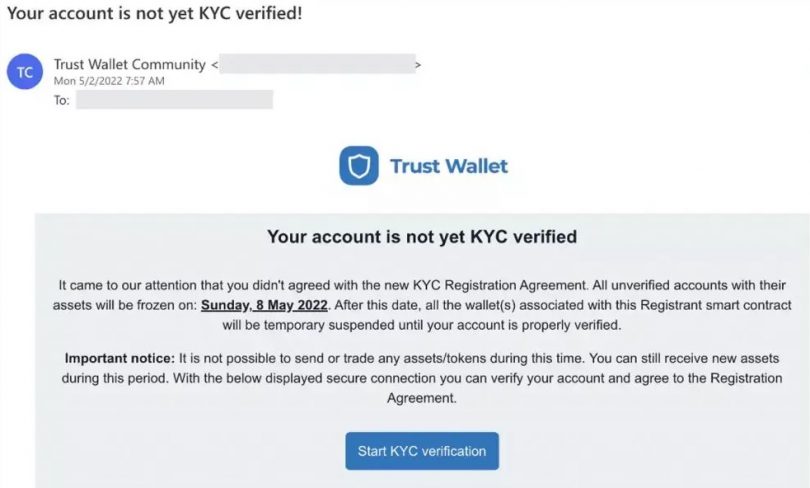Screen dimensions: 810x488
Task: Click the Start KYC verification button
Action: (x=422, y=451)
